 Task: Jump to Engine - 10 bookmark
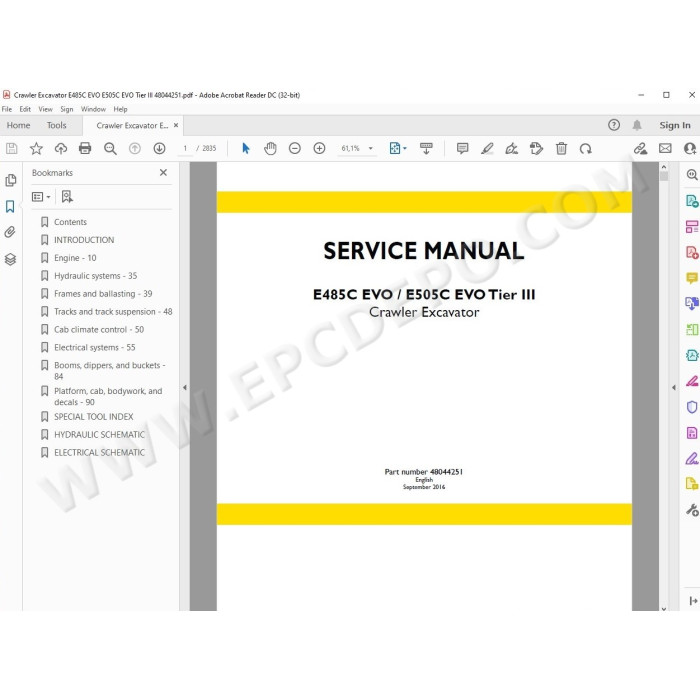point(75,258)
